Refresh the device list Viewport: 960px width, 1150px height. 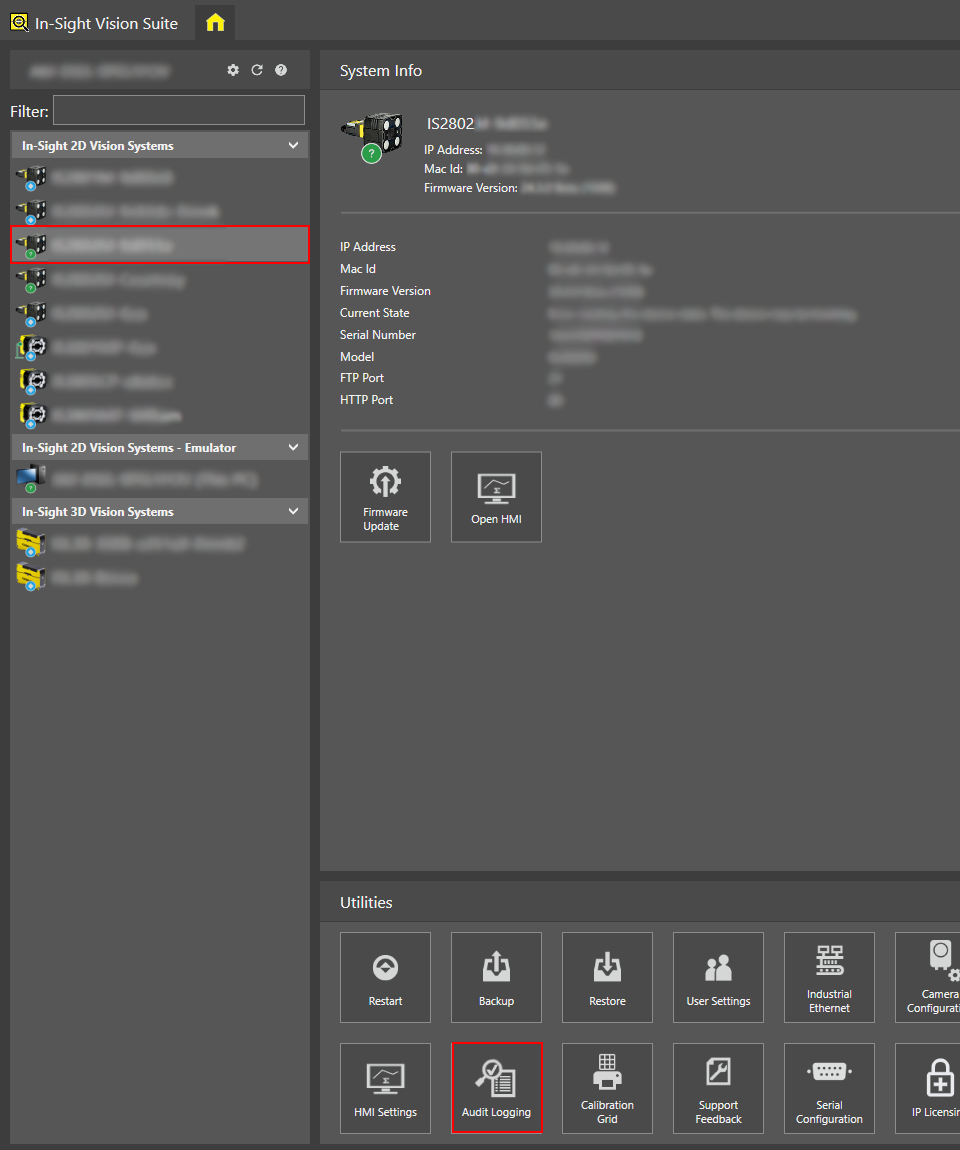[257, 70]
